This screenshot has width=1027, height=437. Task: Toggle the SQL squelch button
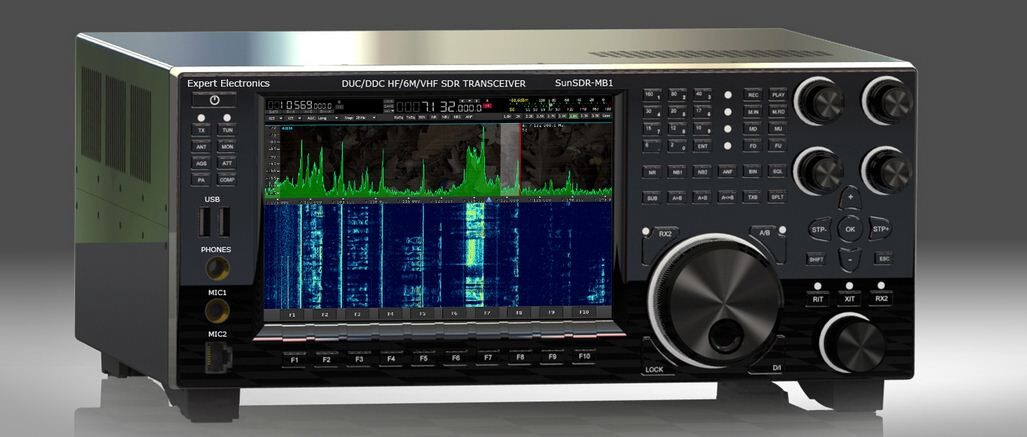point(777,172)
